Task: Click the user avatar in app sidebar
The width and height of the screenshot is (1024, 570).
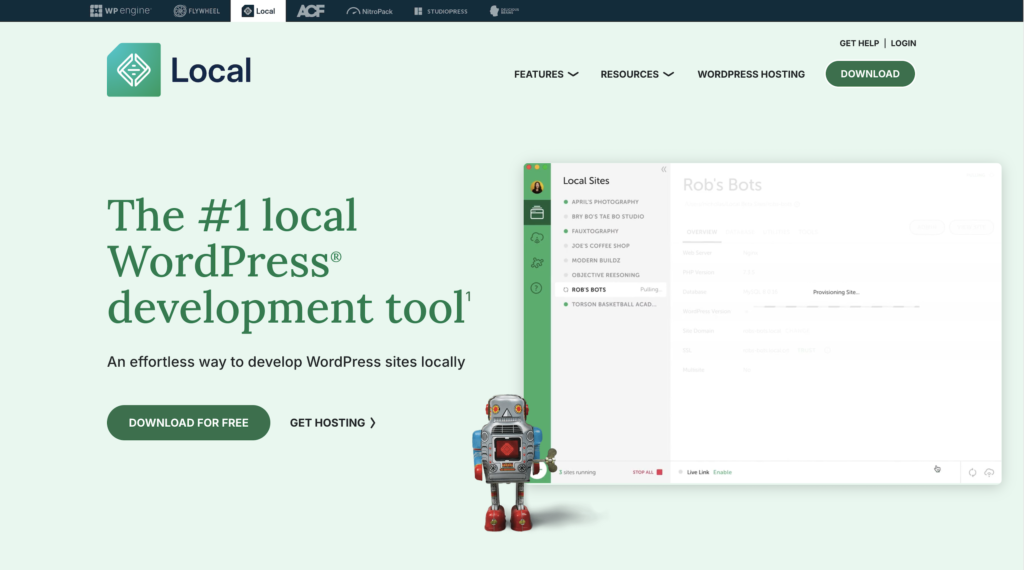Action: (537, 187)
